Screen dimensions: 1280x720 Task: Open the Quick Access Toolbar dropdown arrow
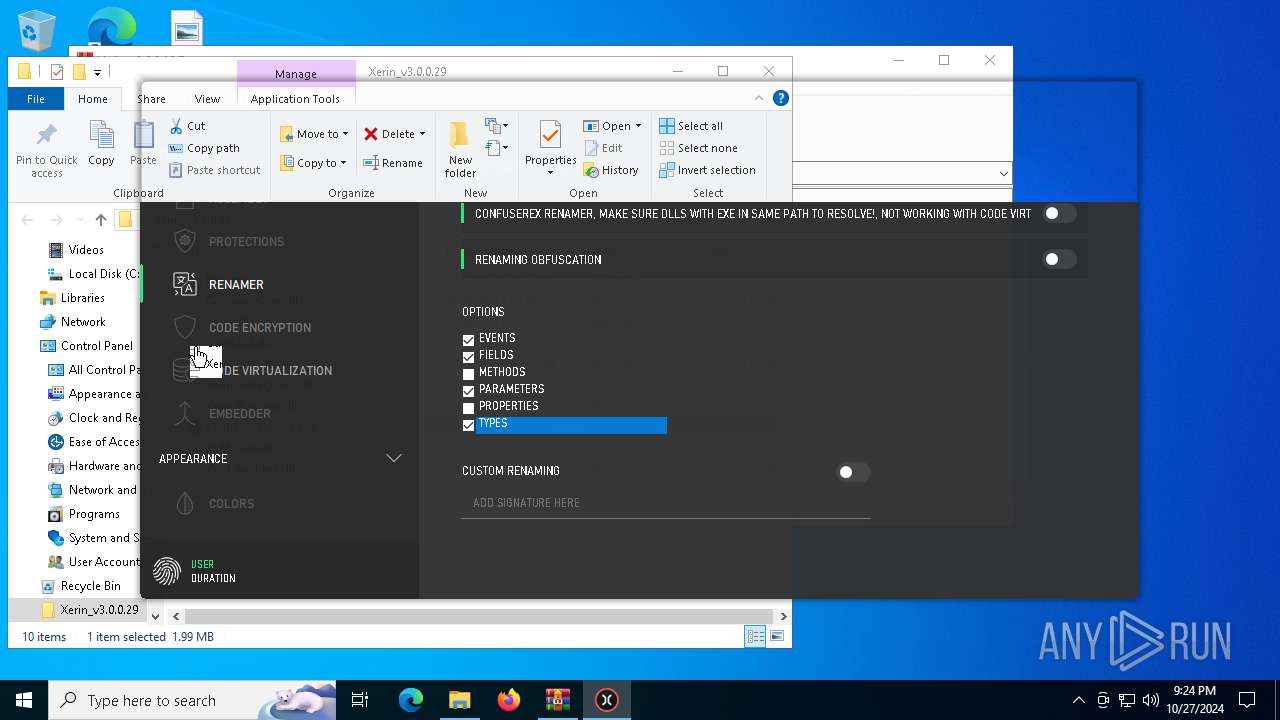click(97, 72)
